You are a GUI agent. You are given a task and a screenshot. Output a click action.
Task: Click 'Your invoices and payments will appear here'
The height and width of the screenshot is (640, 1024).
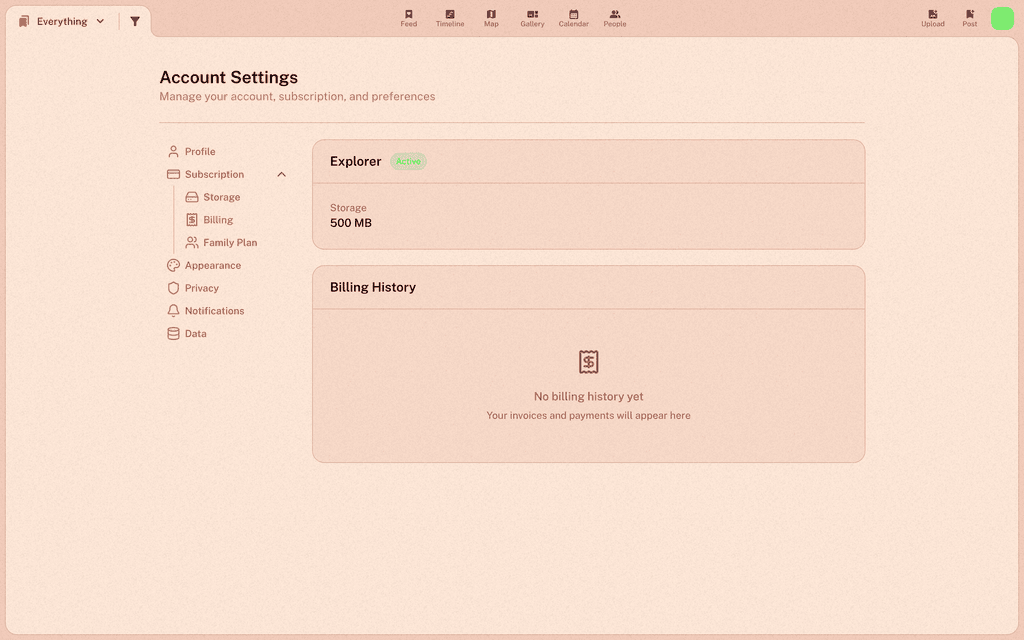point(588,415)
